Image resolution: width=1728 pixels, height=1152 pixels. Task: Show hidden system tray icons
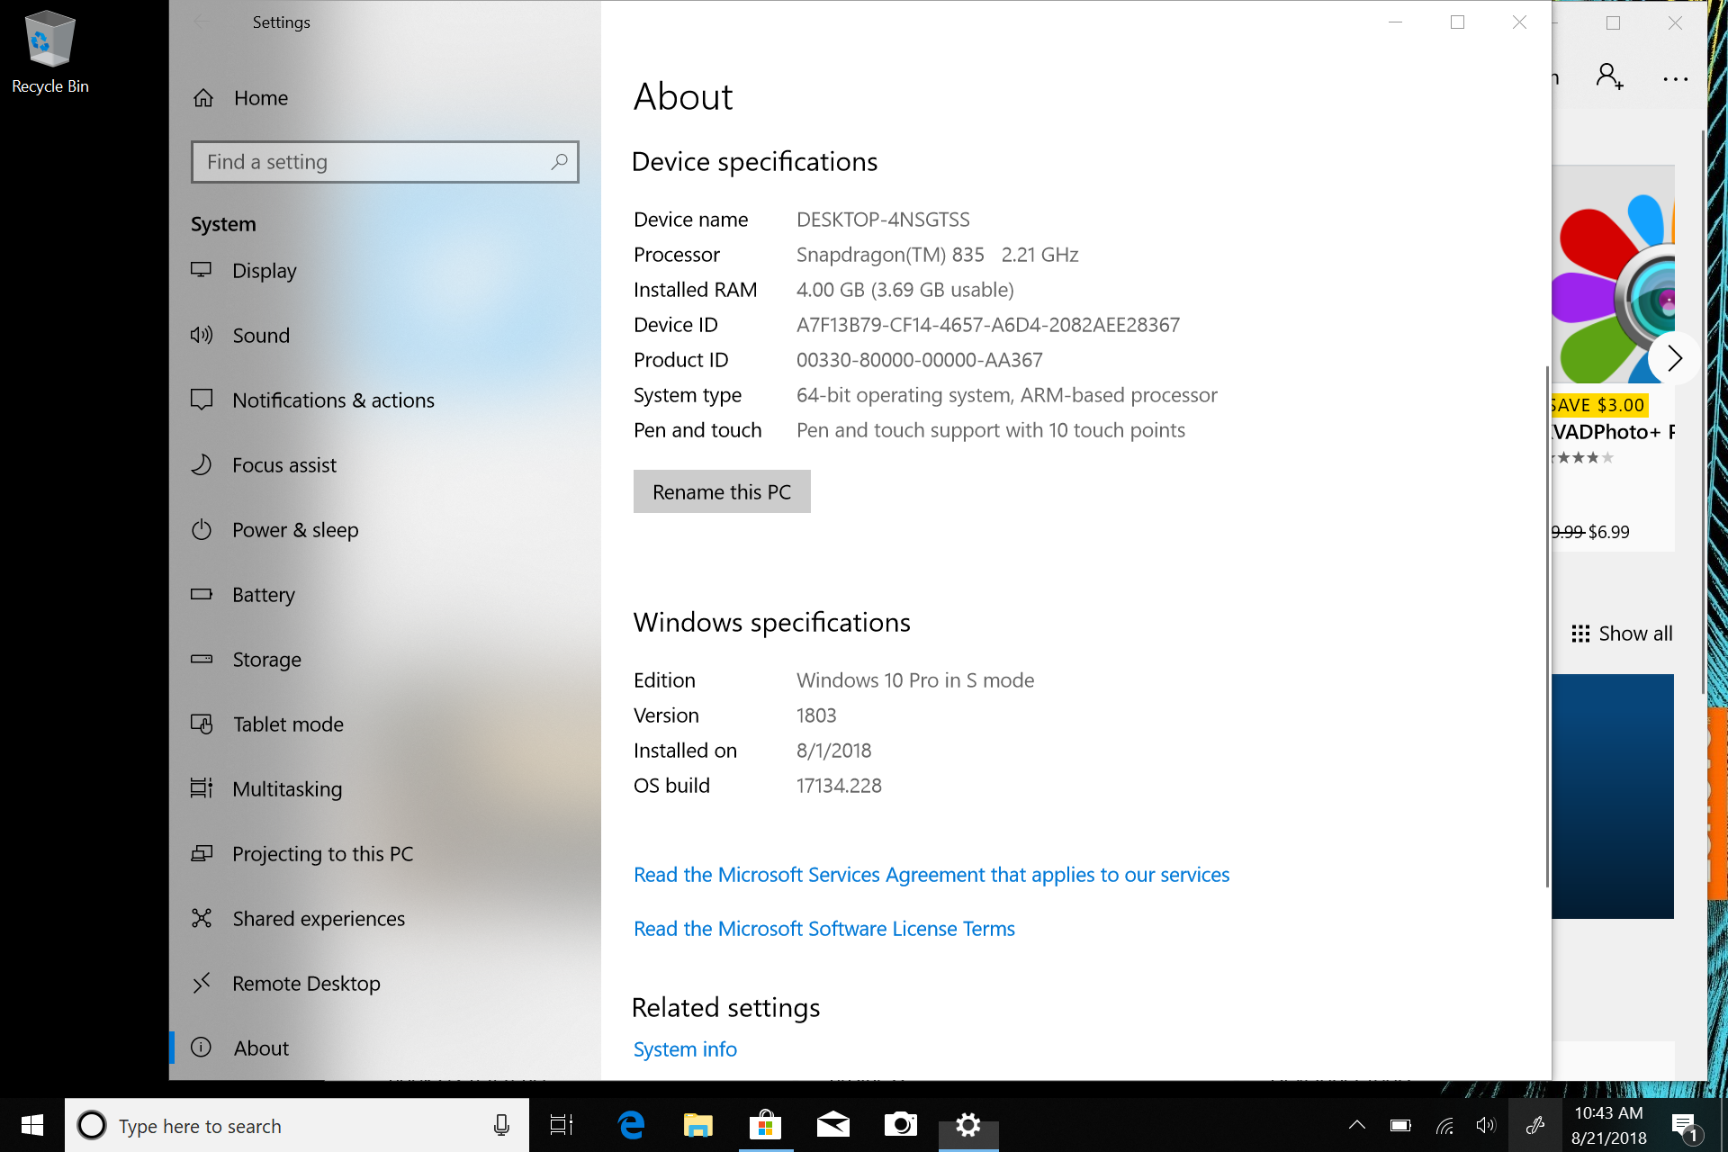pos(1357,1126)
